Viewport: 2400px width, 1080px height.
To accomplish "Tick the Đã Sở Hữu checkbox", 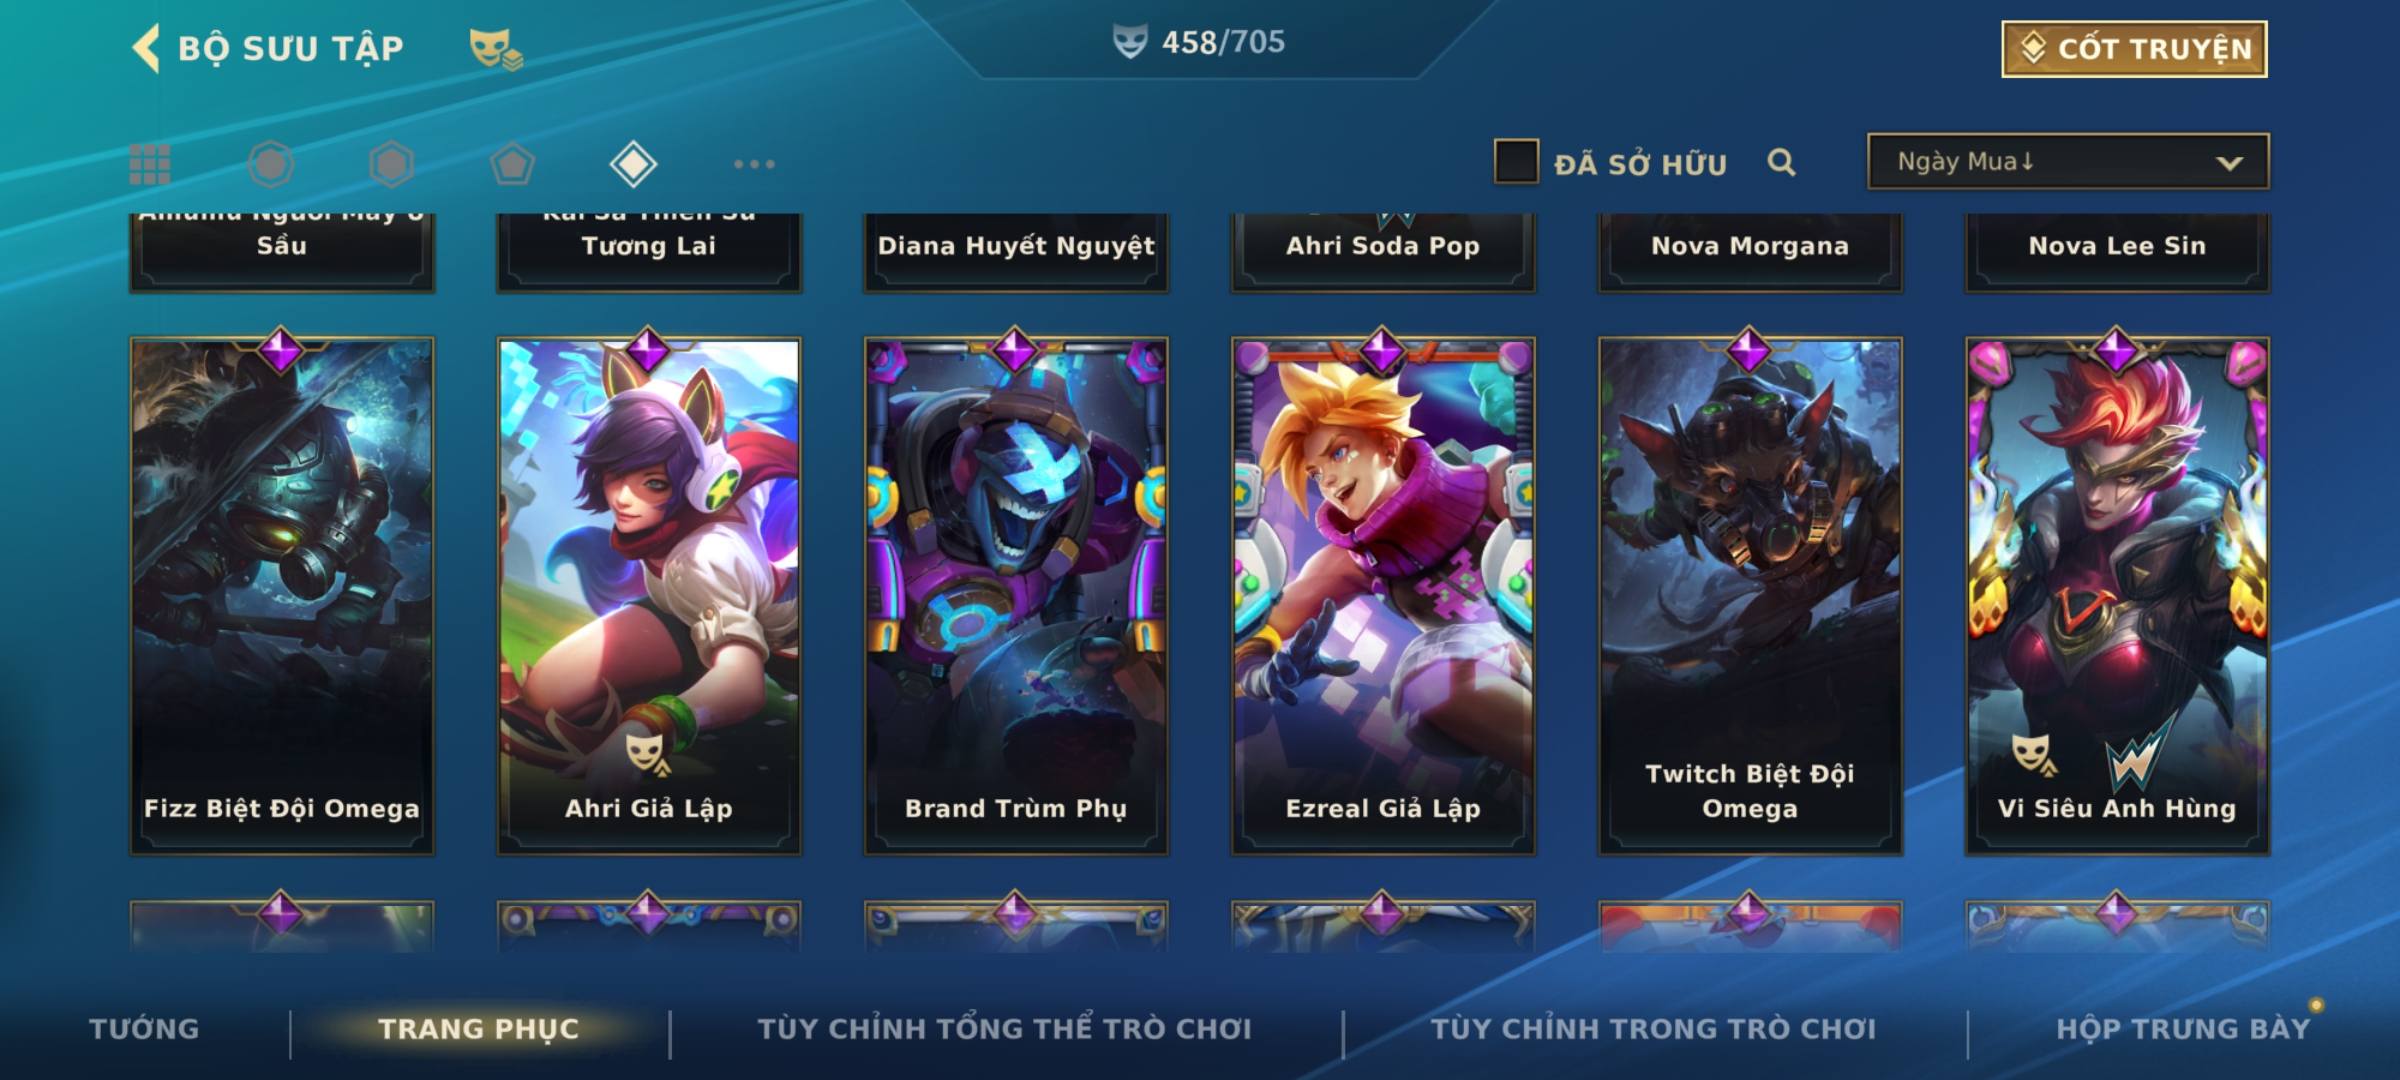I will [x=1516, y=162].
